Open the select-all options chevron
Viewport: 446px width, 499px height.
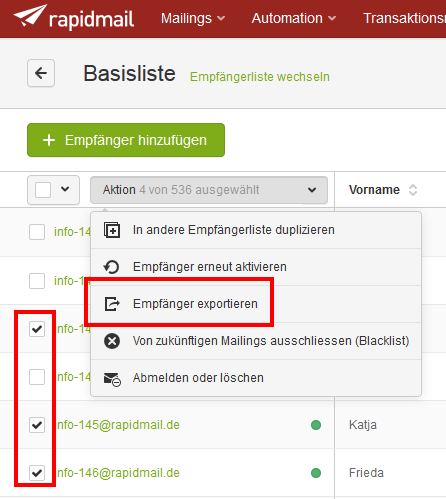pyautogui.click(x=65, y=189)
